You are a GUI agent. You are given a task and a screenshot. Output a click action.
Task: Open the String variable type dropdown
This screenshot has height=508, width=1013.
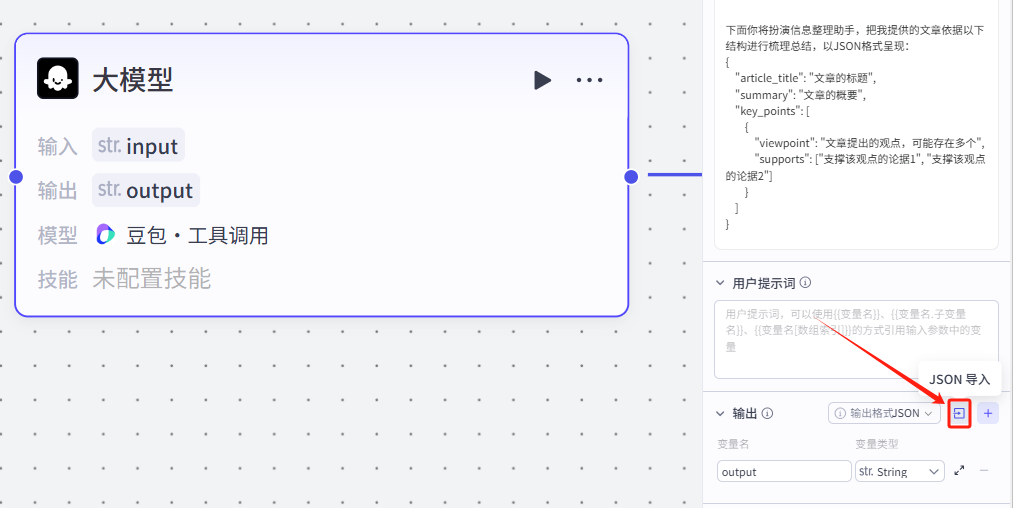tap(899, 471)
